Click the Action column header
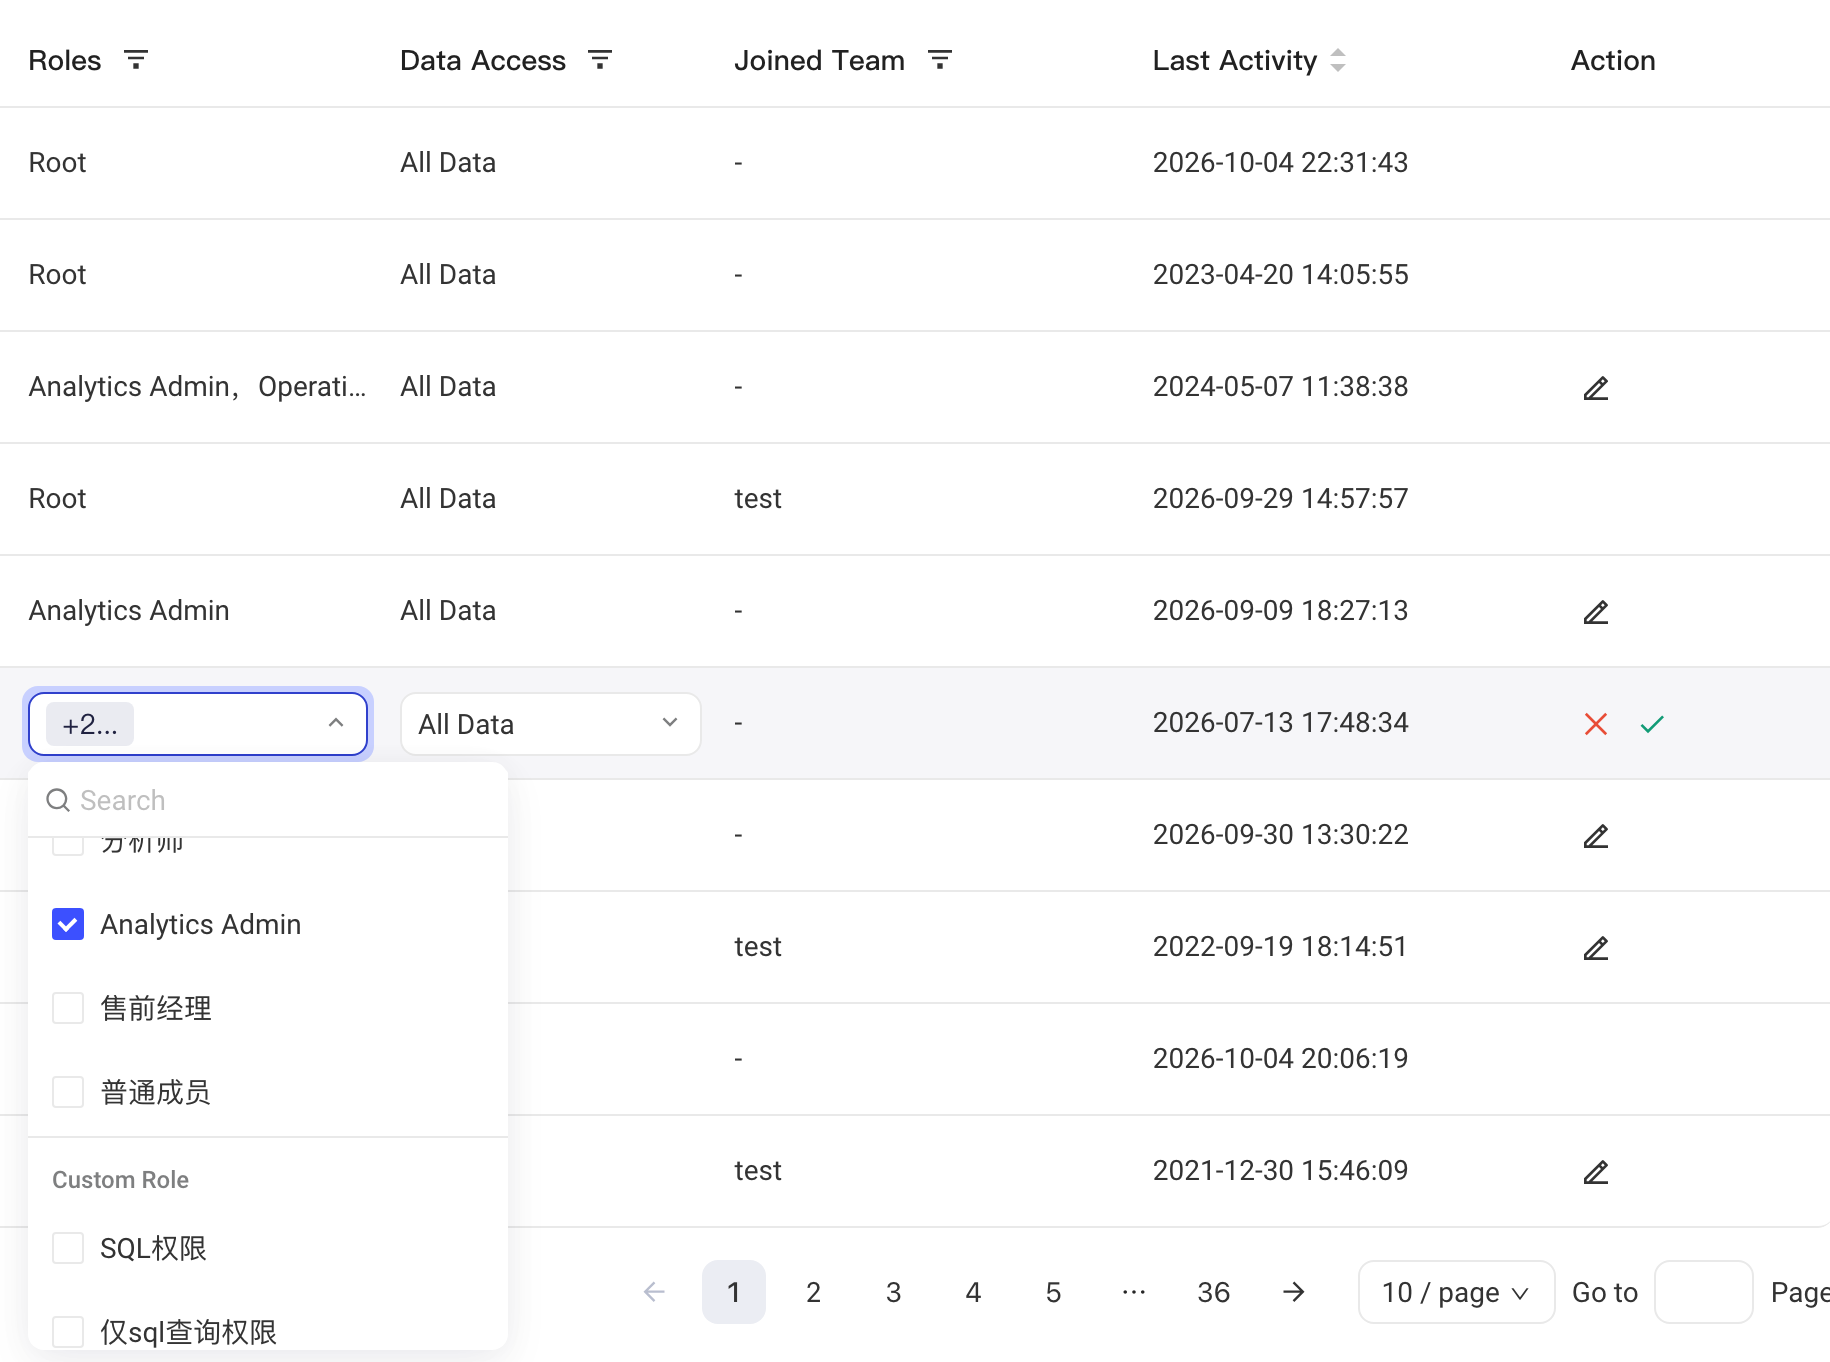This screenshot has height=1362, width=1830. click(x=1613, y=60)
